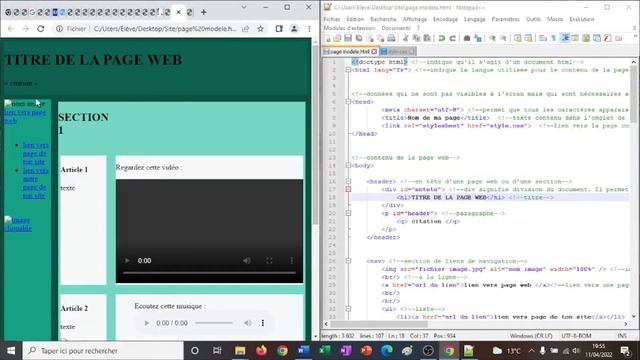Collapse the html tag fold on line 2

click(x=348, y=70)
